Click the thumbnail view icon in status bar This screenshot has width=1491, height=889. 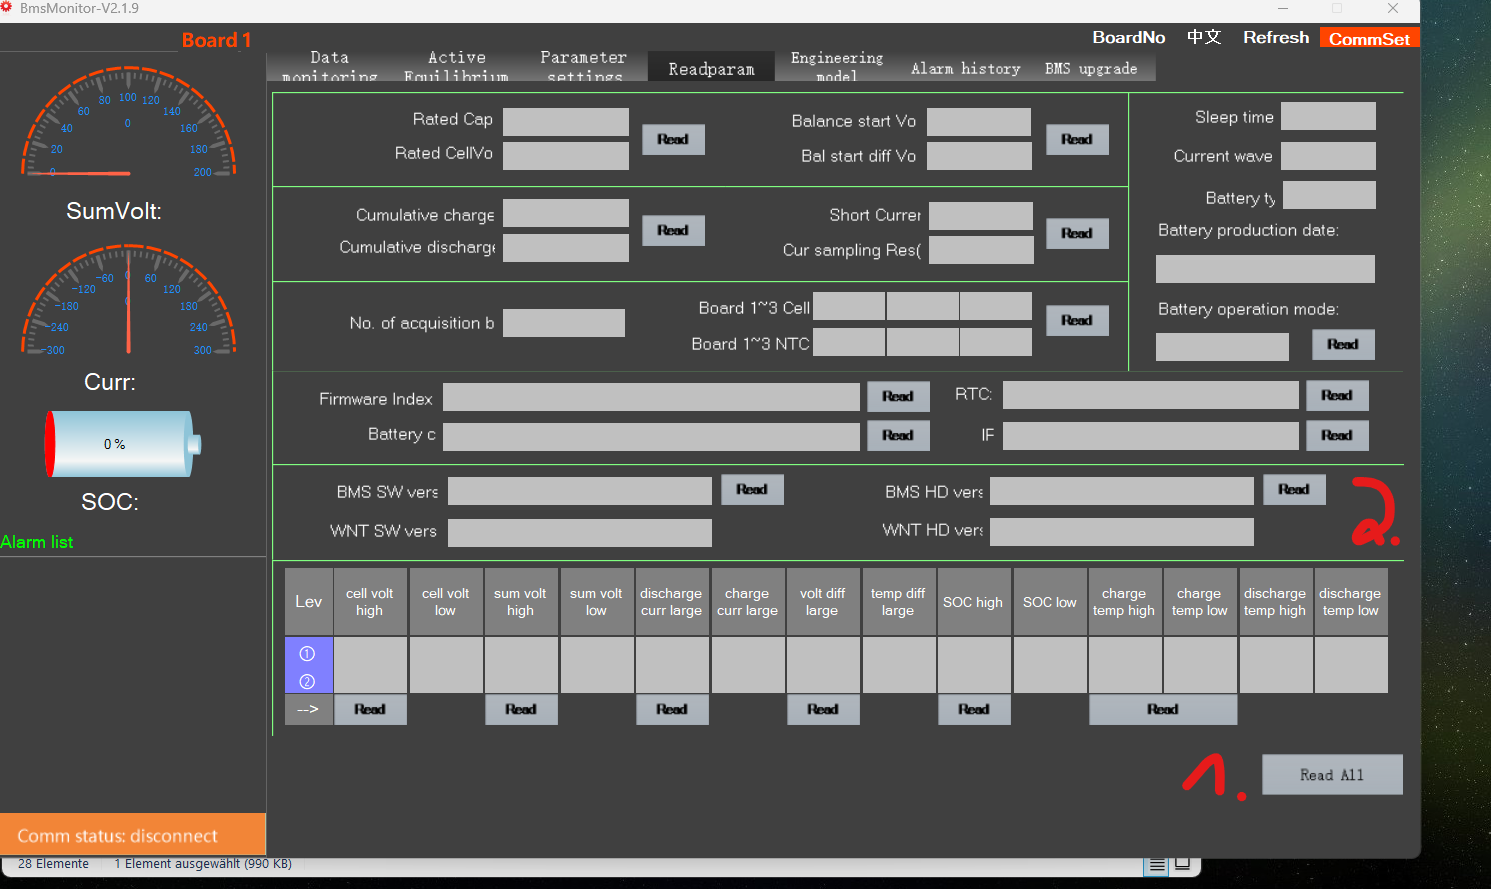[x=1182, y=864]
